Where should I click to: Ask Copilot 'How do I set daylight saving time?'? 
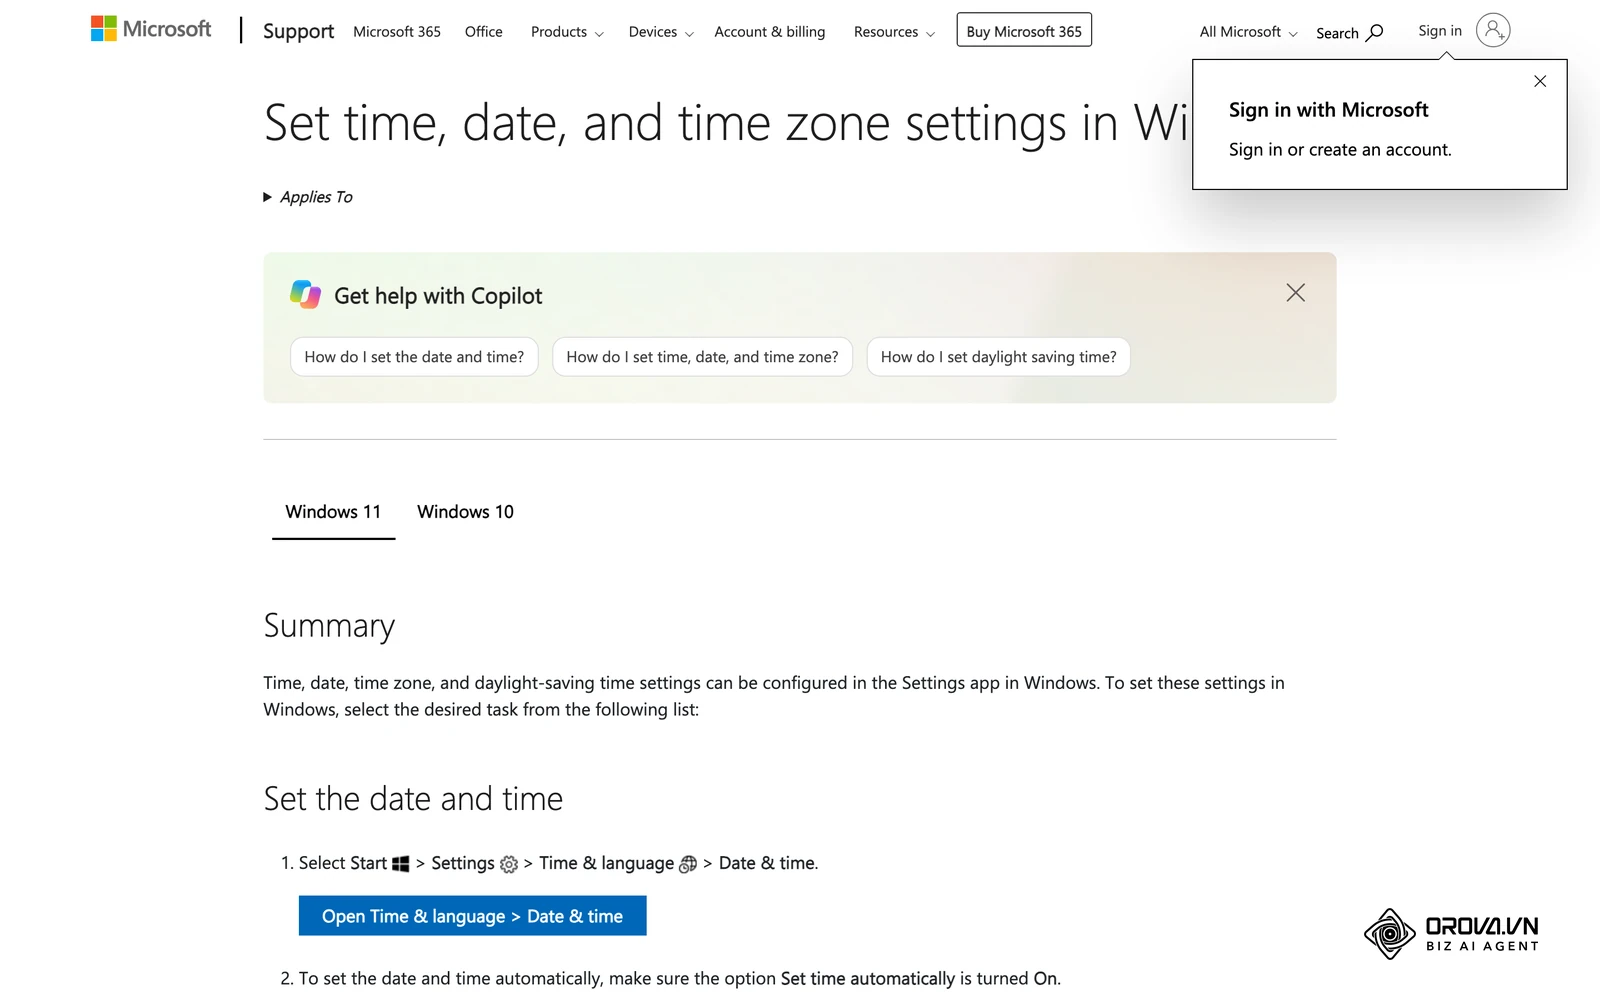coord(998,357)
